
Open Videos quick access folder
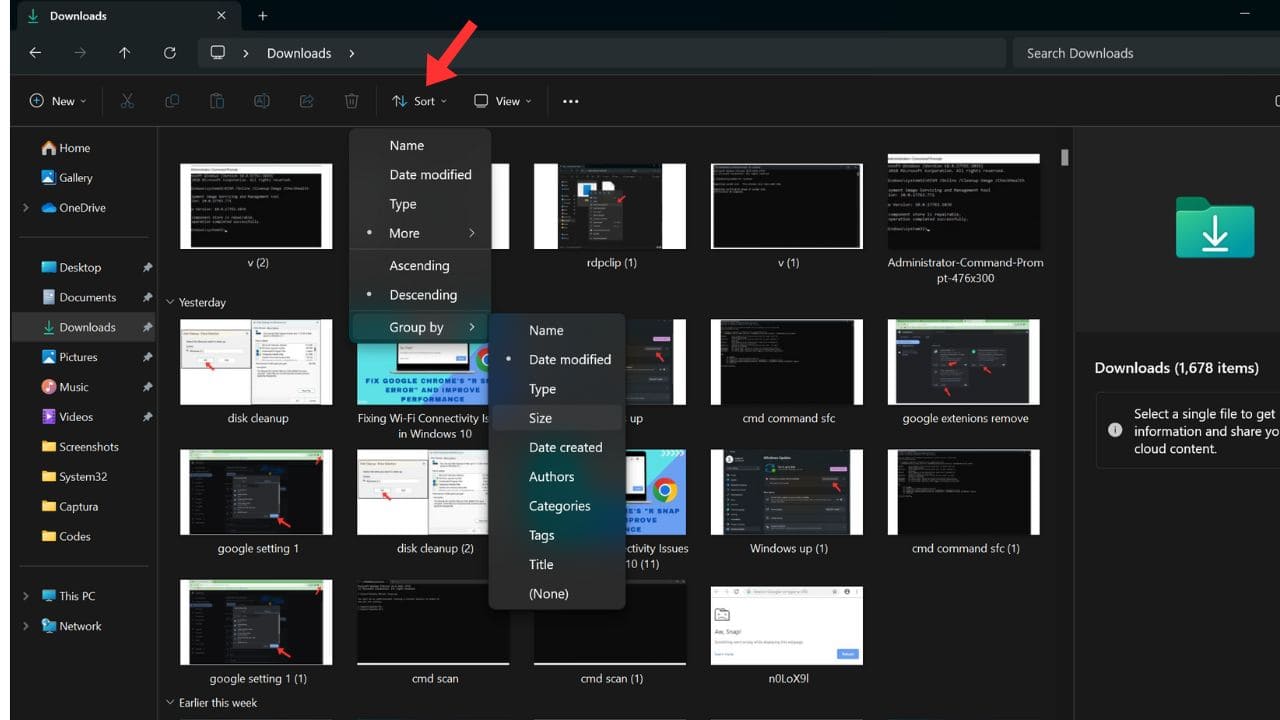click(67, 417)
